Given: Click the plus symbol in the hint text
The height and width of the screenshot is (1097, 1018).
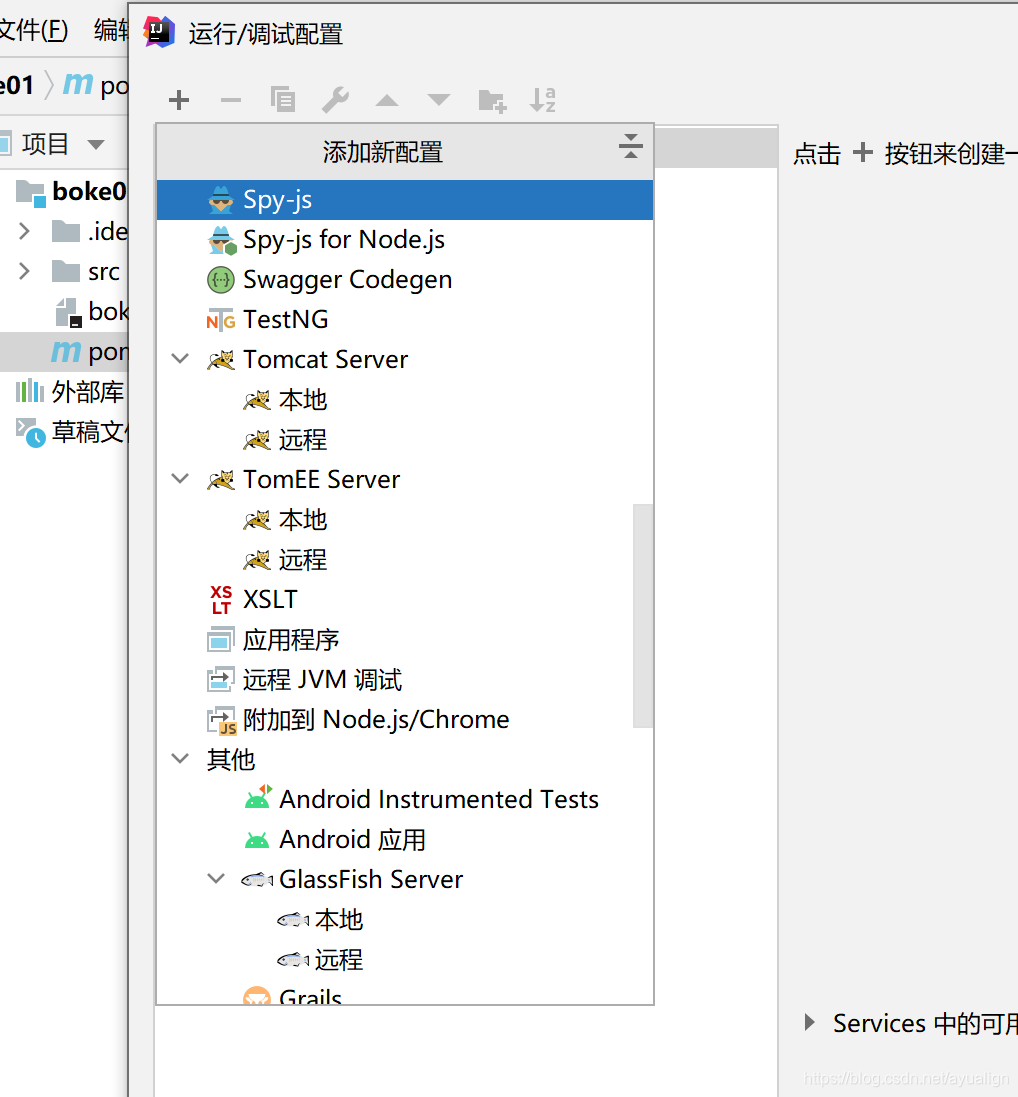Looking at the screenshot, I should pyautogui.click(x=863, y=152).
